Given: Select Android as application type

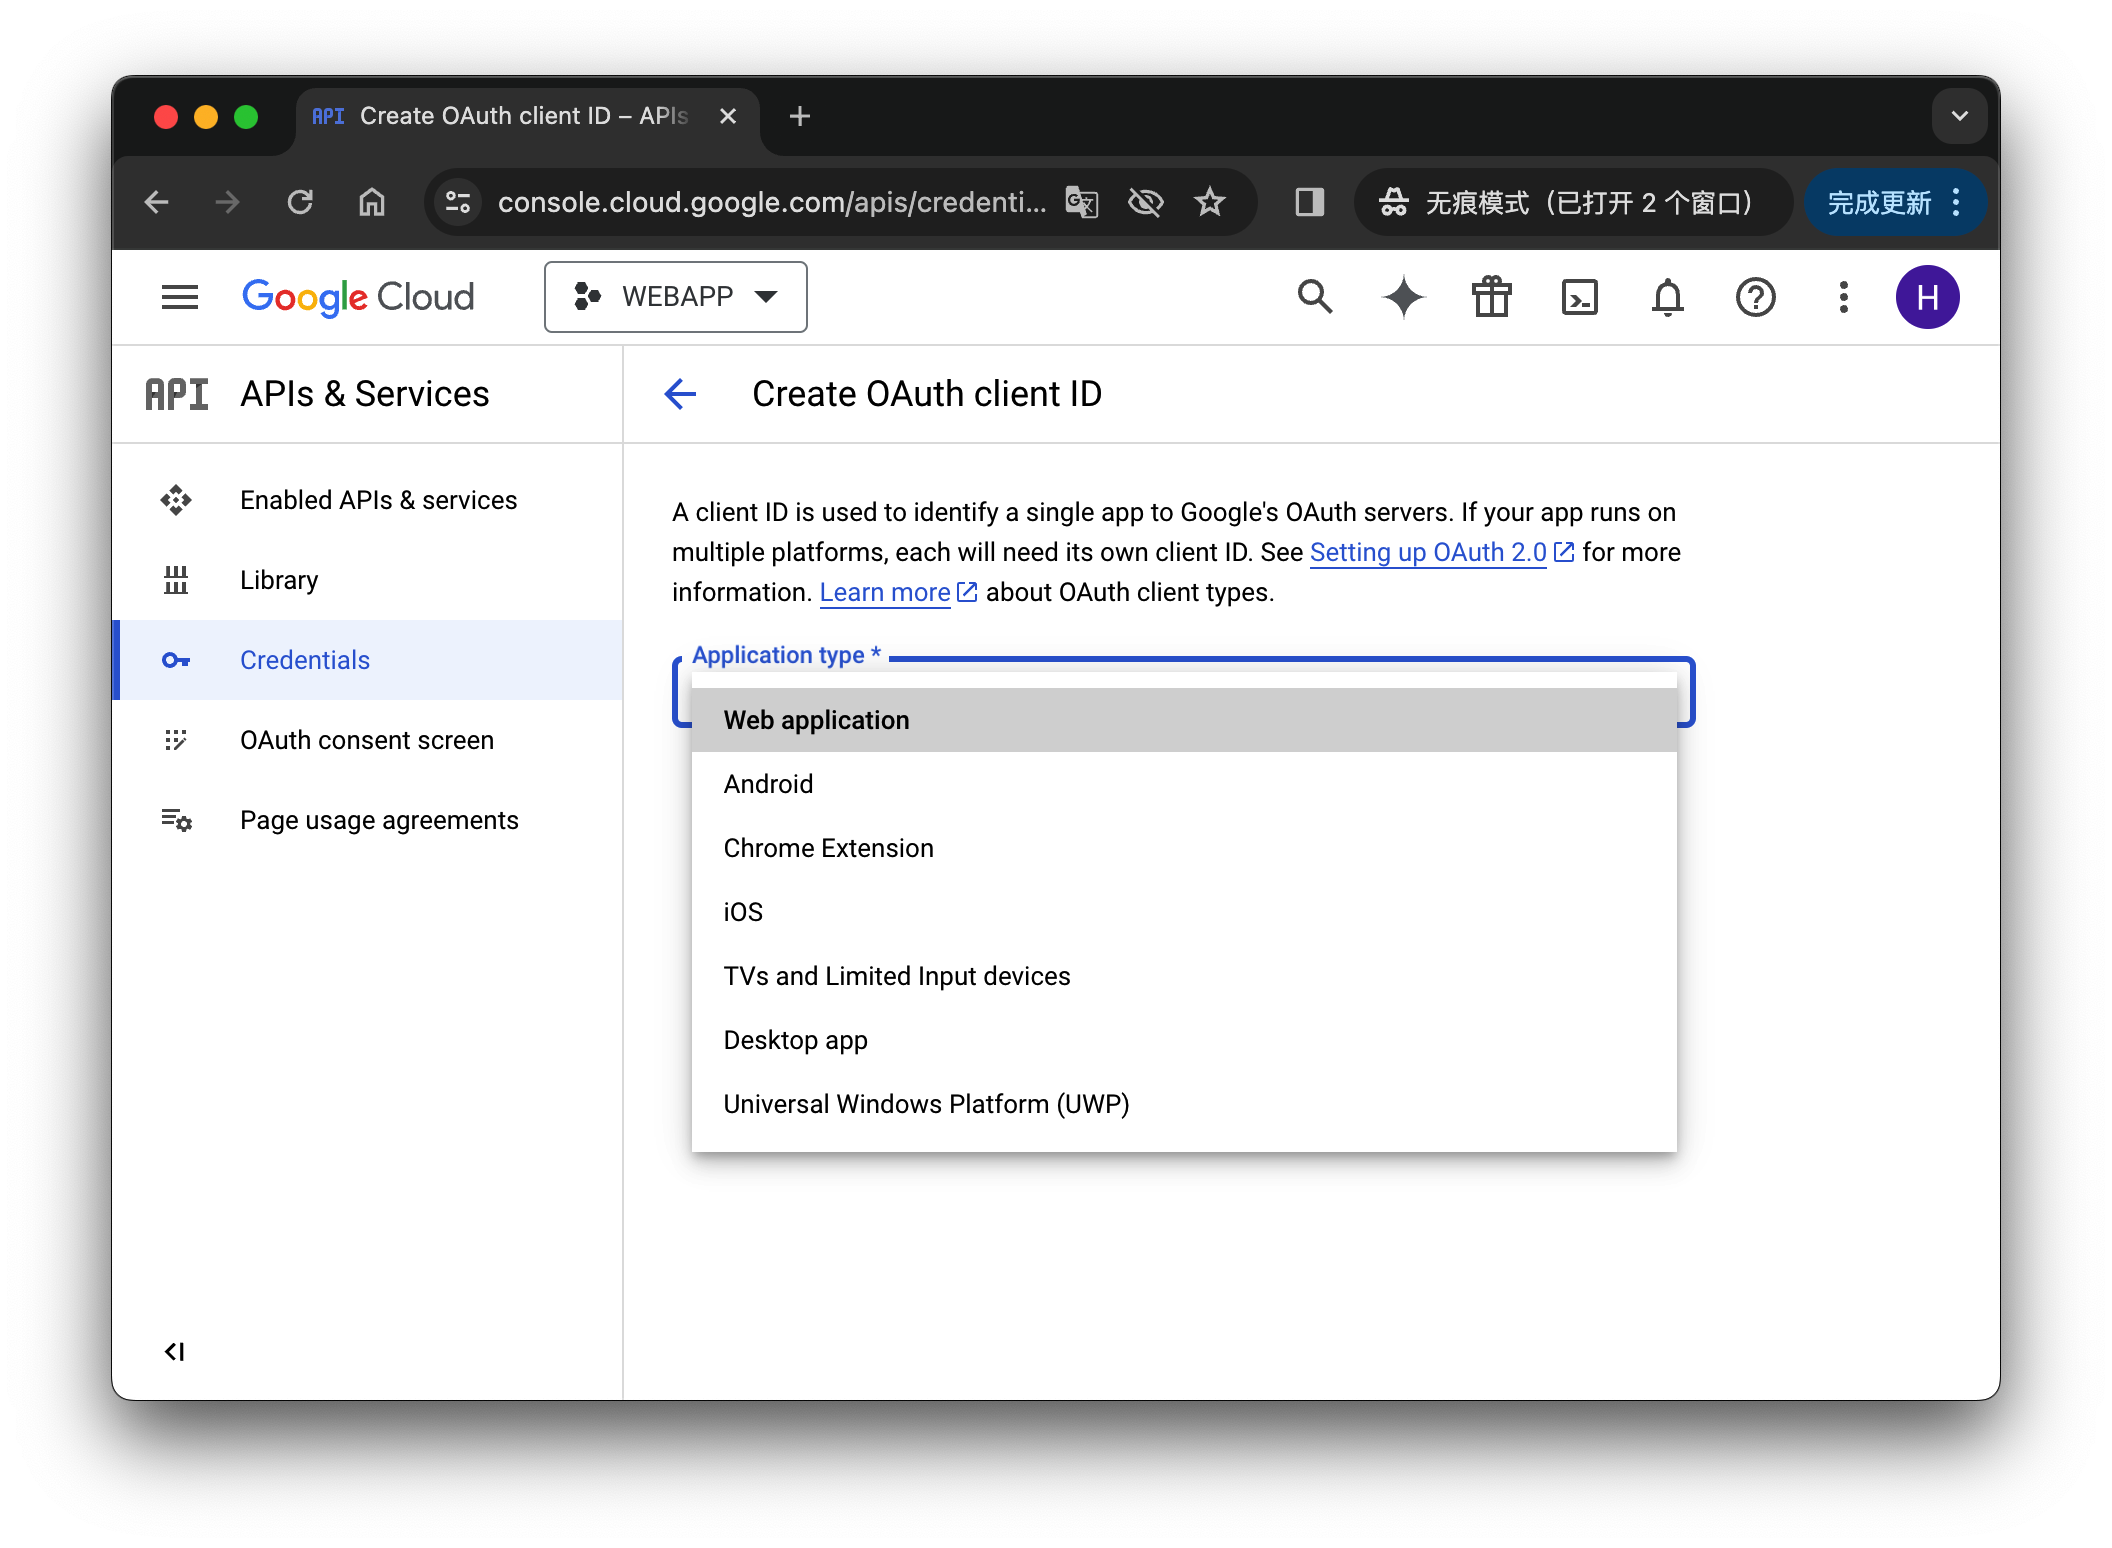Looking at the screenshot, I should [x=768, y=783].
